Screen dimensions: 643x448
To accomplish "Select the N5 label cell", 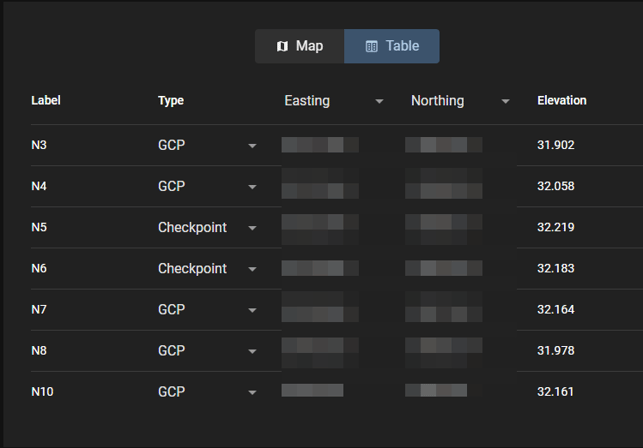I will tap(39, 227).
